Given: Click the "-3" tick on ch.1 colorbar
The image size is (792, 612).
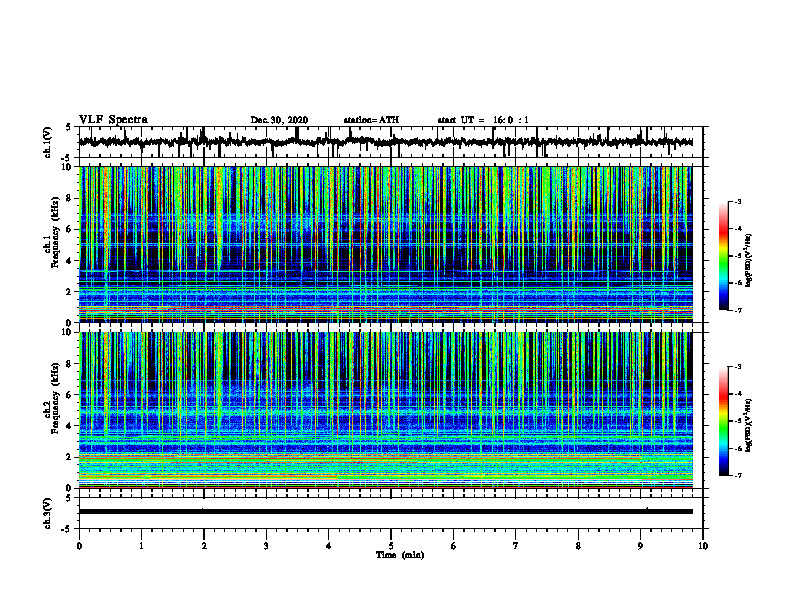Looking at the screenshot, I should tap(737, 201).
